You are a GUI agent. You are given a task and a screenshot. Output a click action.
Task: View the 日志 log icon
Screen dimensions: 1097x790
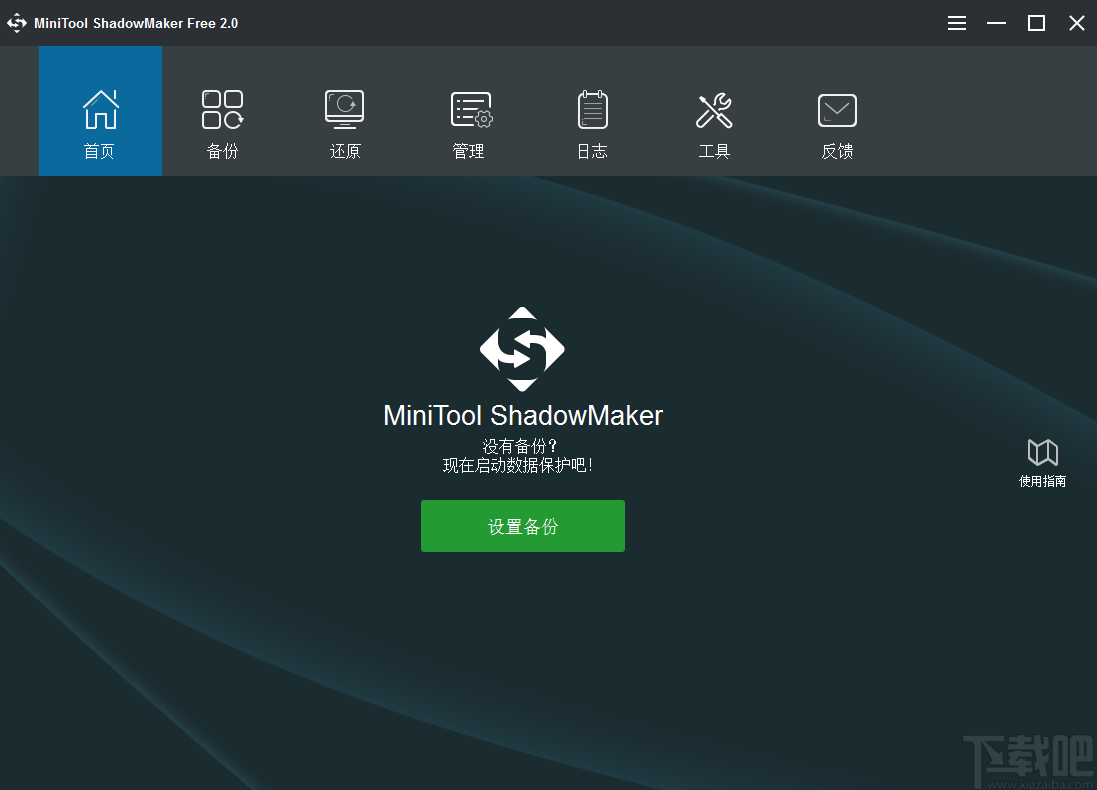(592, 108)
